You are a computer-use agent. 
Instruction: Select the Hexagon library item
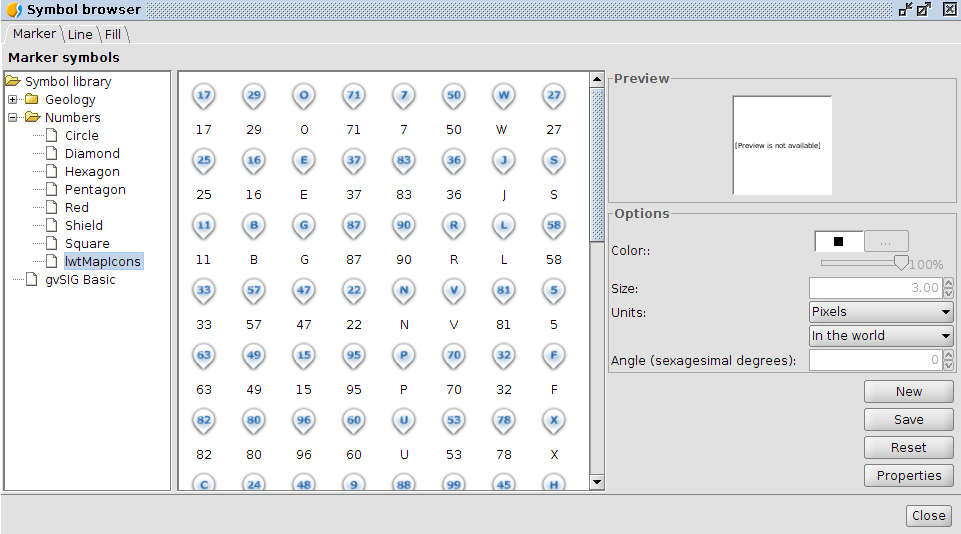click(x=92, y=171)
